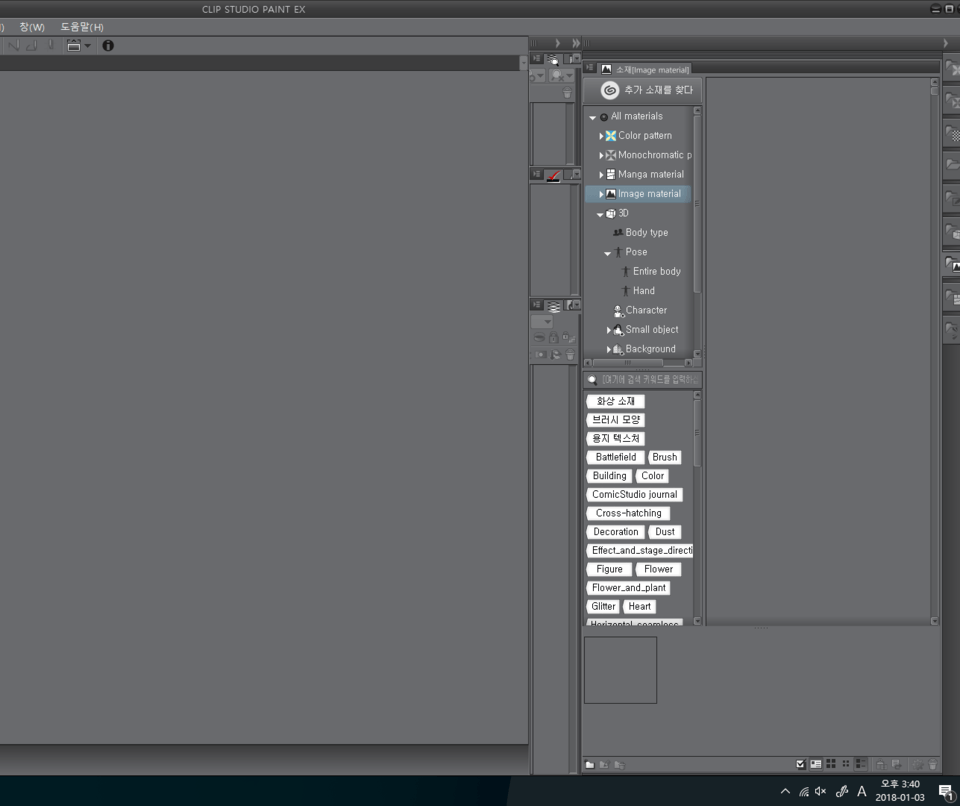Switch to detail list view icon
The image size is (960, 806).
(860, 764)
